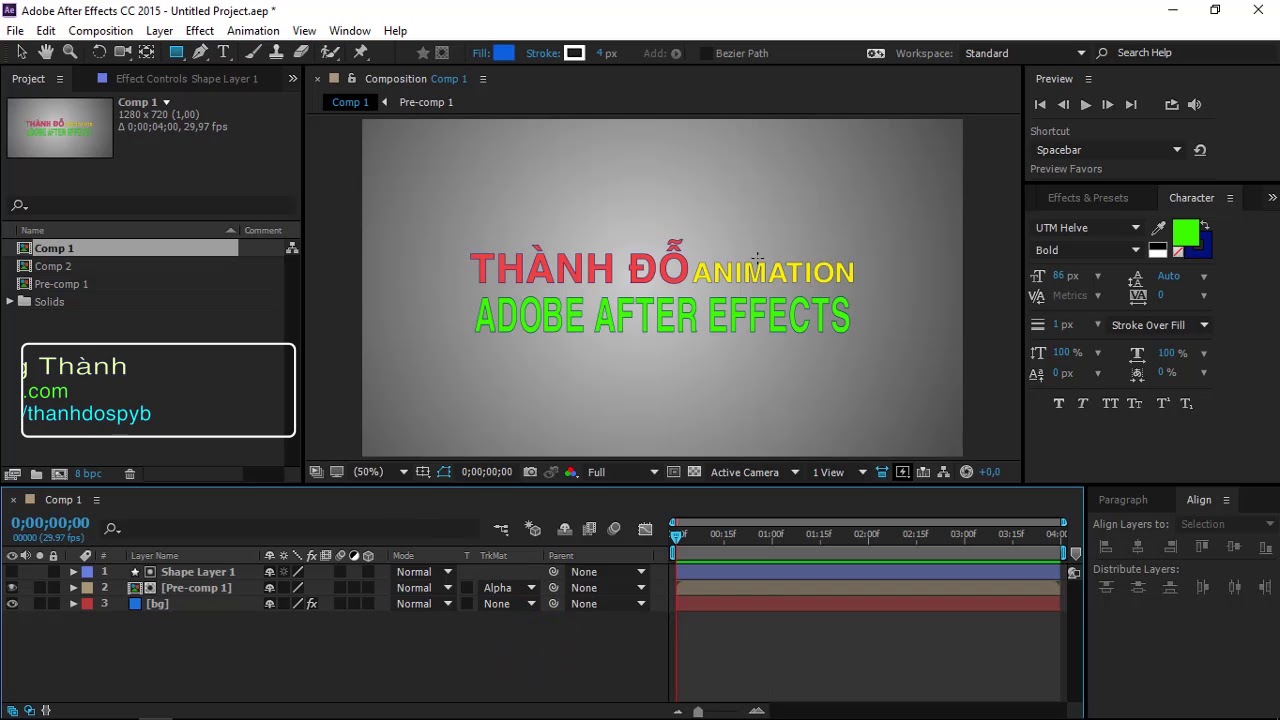Show video for Shape Layer 1
This screenshot has width=1280, height=720.
coord(12,572)
